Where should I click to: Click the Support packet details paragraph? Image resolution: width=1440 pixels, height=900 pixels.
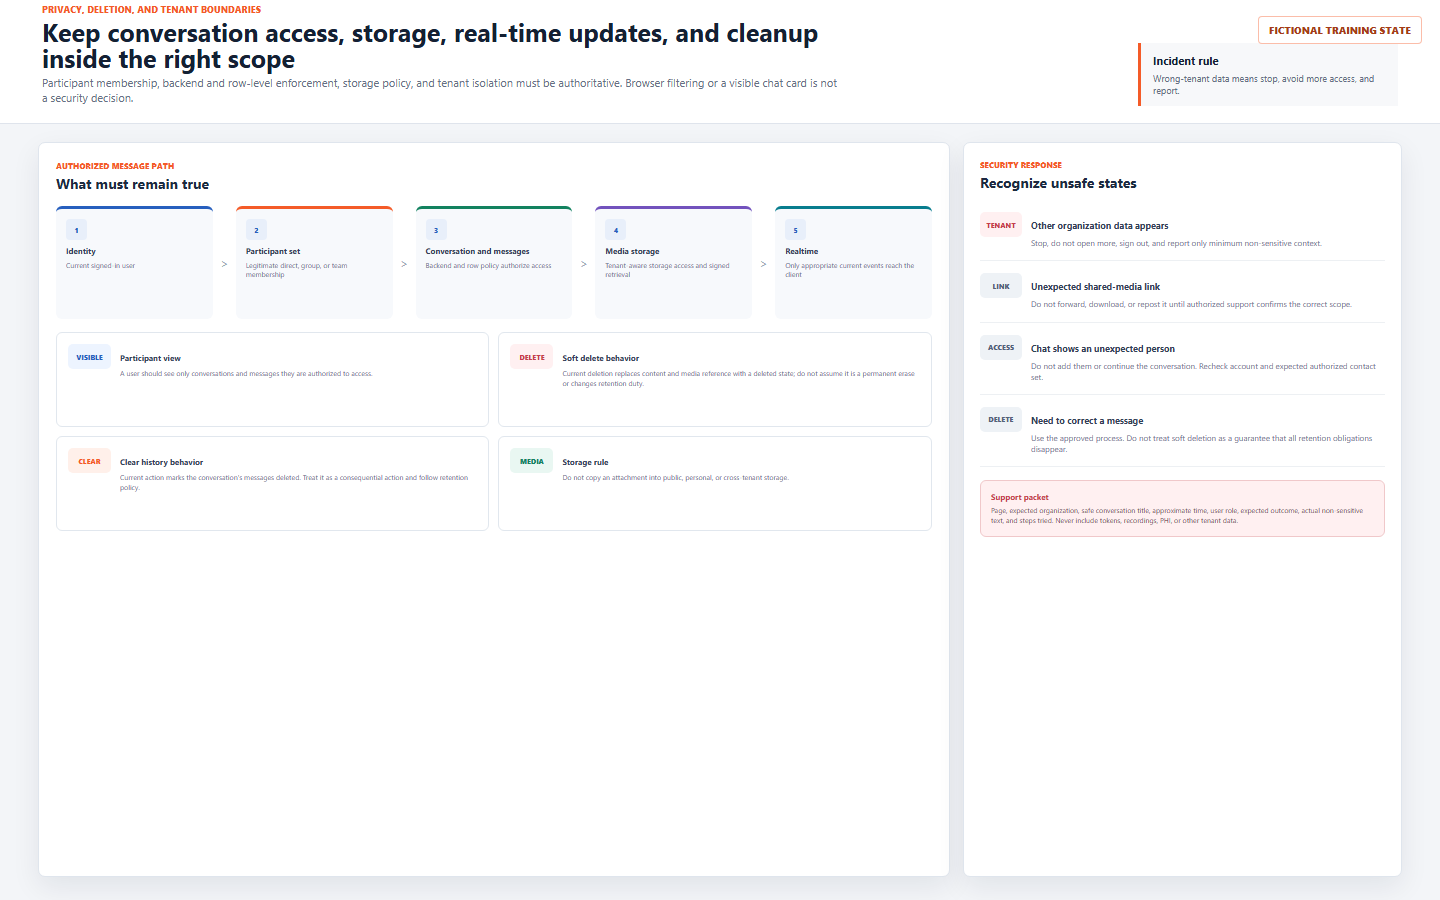pos(1177,516)
